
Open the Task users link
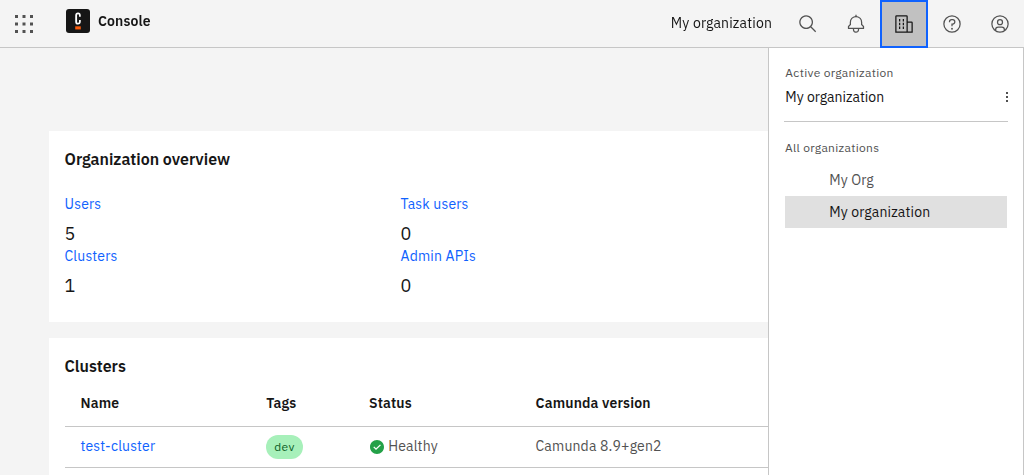[434, 204]
